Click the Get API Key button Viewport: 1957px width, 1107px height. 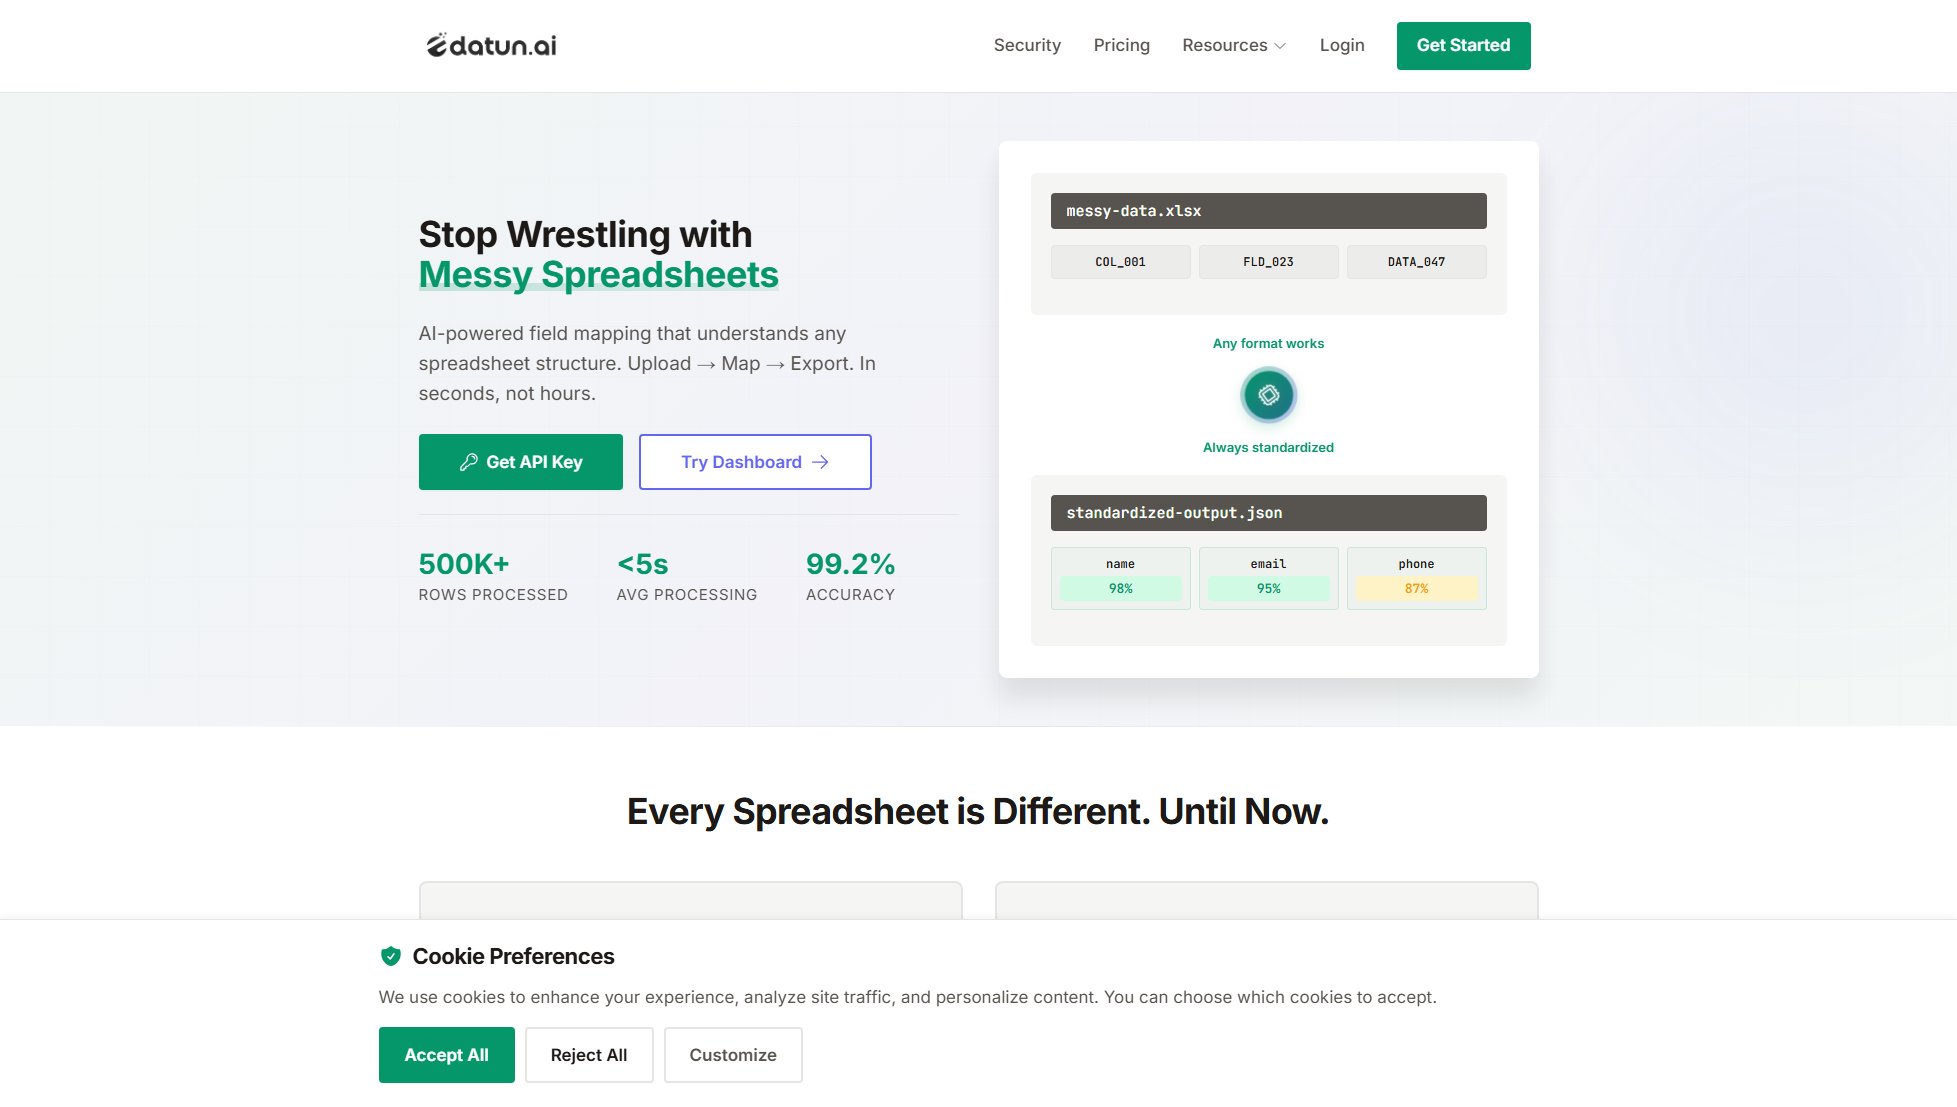point(520,461)
